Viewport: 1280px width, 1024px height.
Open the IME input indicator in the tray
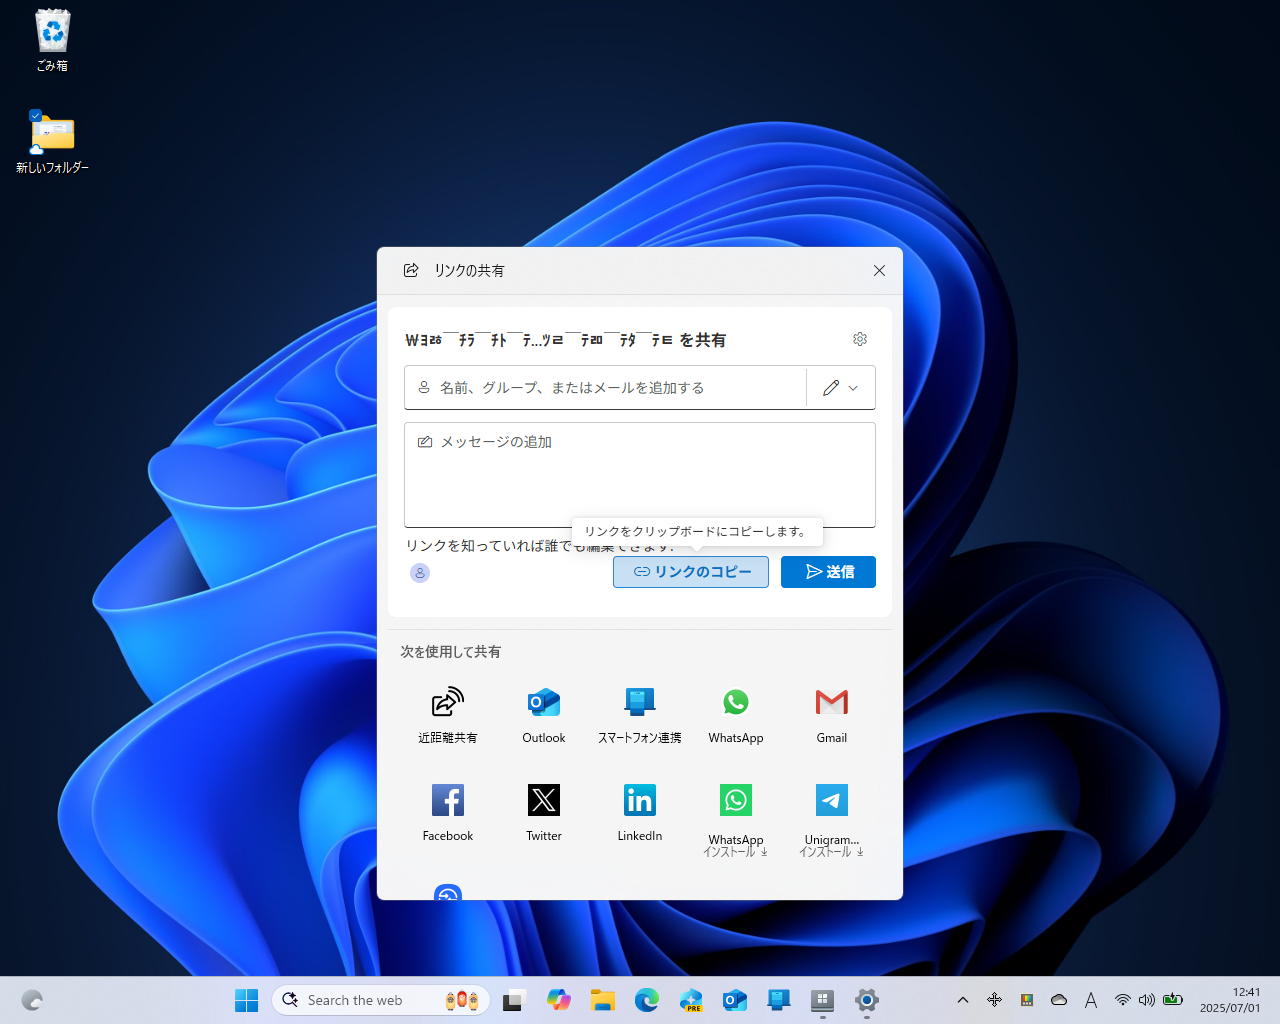tap(1090, 1000)
